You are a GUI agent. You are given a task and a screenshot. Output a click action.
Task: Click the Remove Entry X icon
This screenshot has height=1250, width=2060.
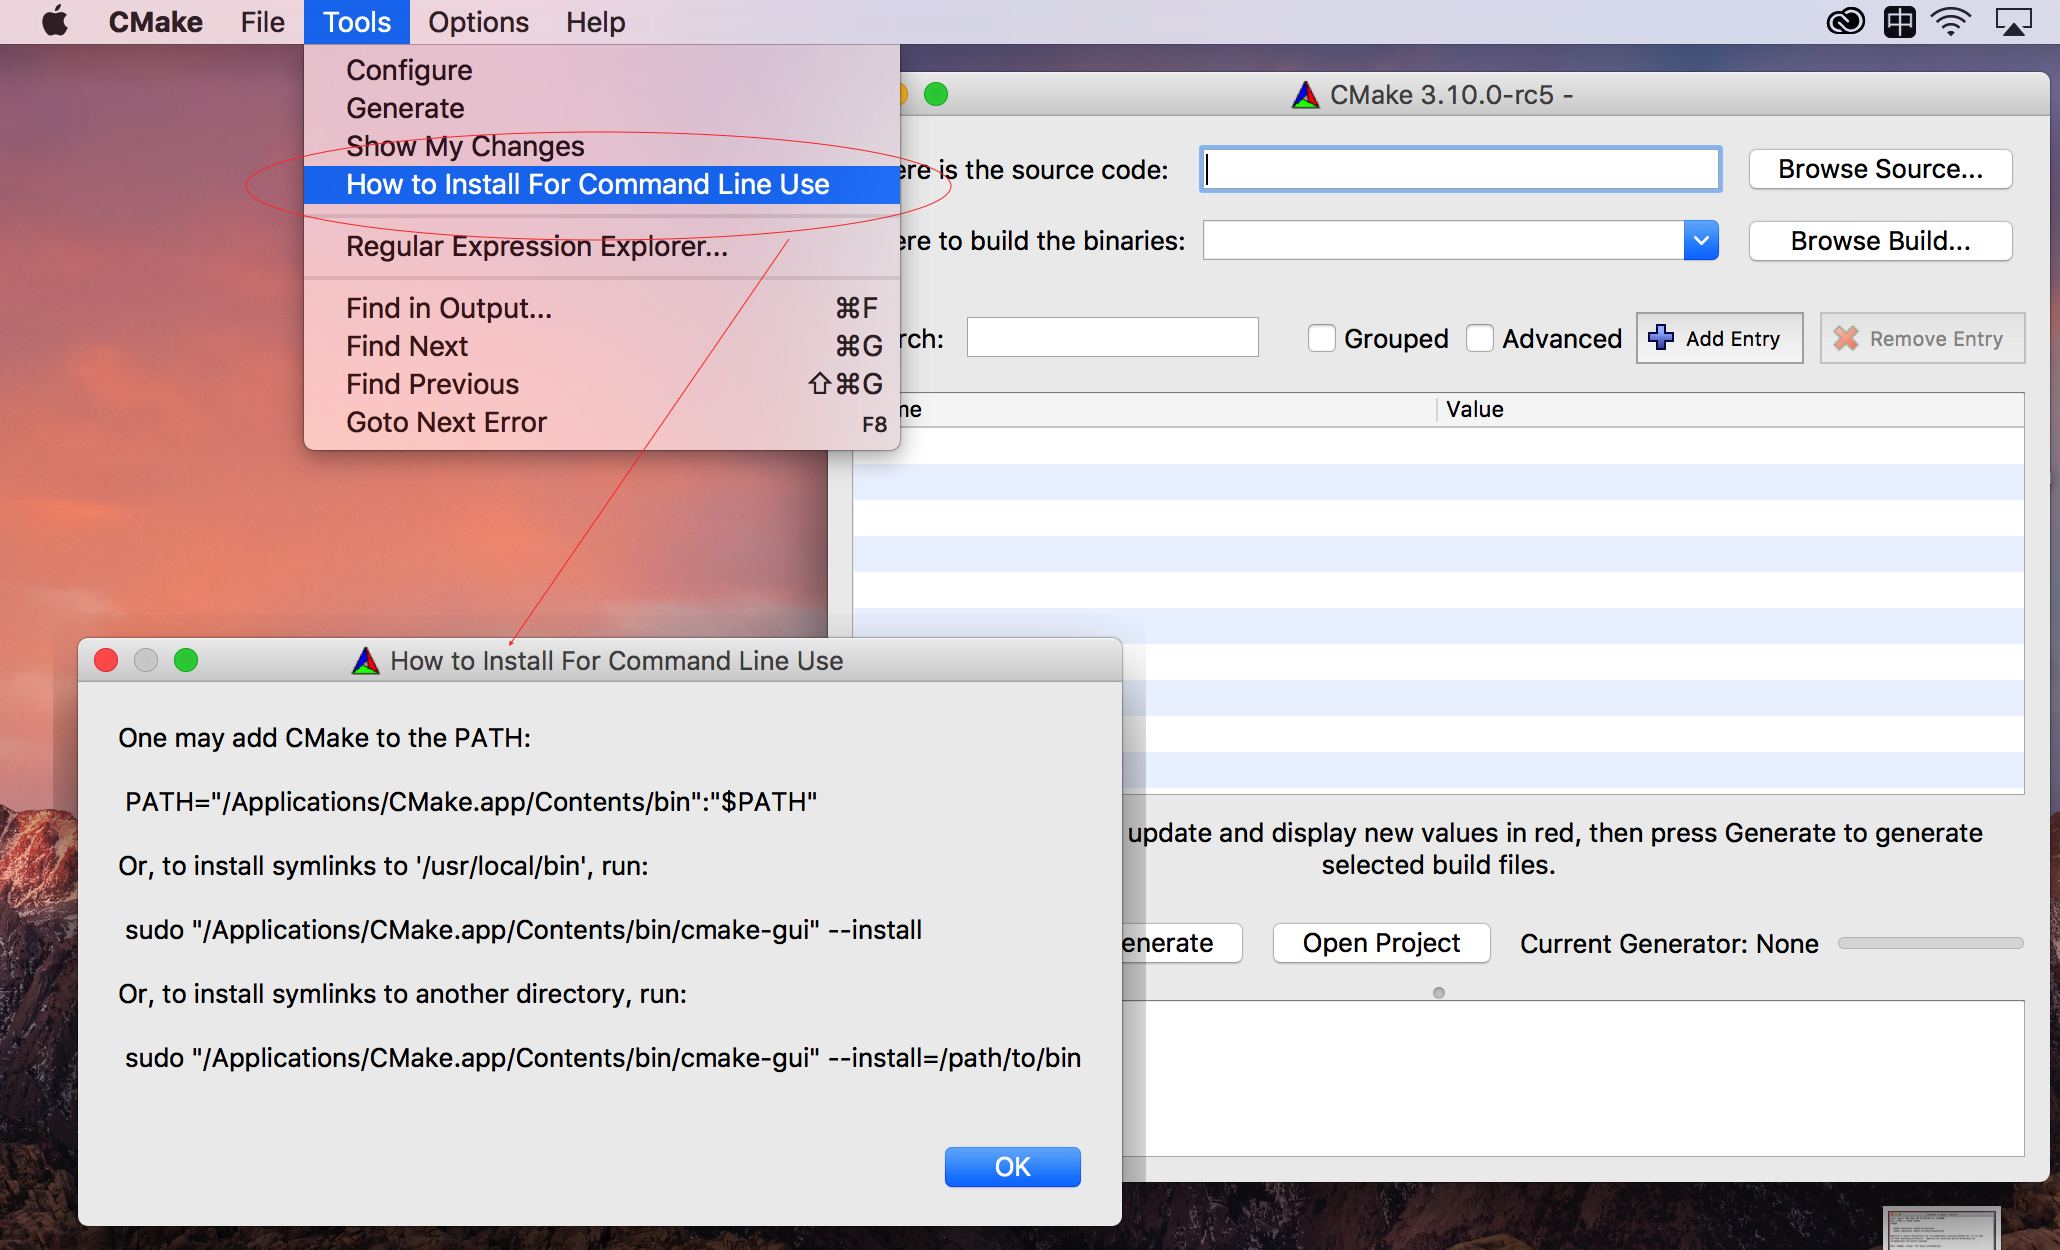[1848, 340]
